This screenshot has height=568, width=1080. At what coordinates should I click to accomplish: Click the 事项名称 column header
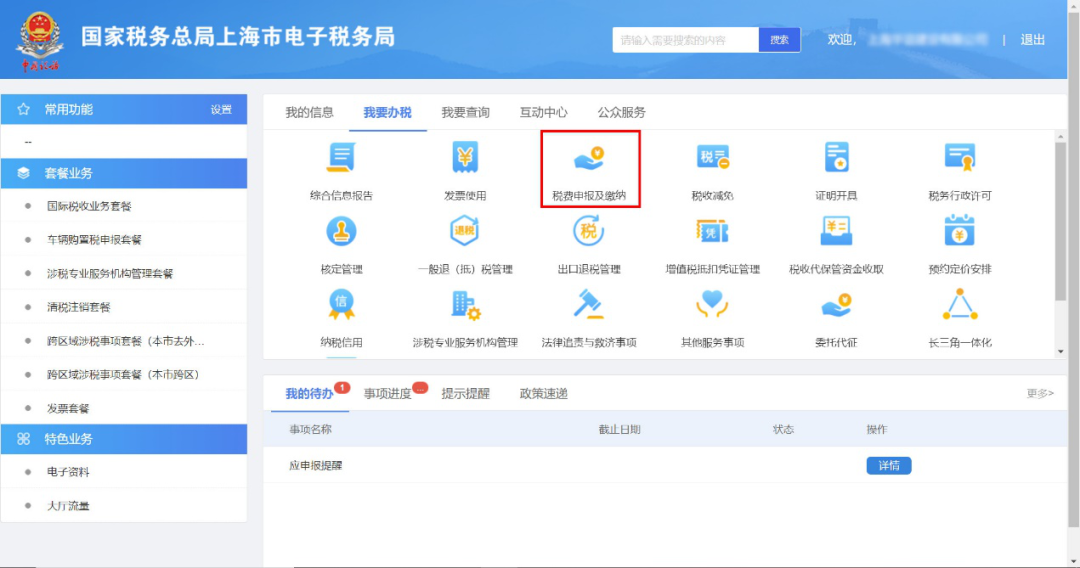click(x=310, y=430)
